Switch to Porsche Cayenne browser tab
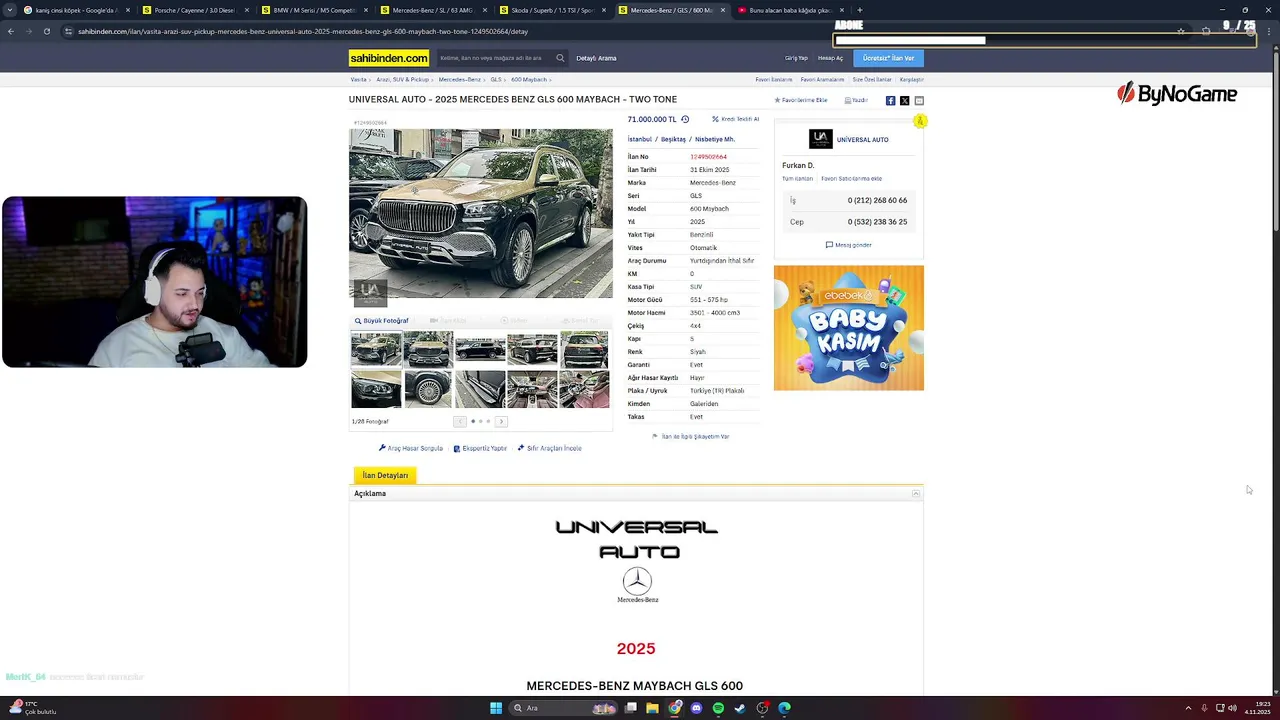The width and height of the screenshot is (1280, 720). pos(194,10)
